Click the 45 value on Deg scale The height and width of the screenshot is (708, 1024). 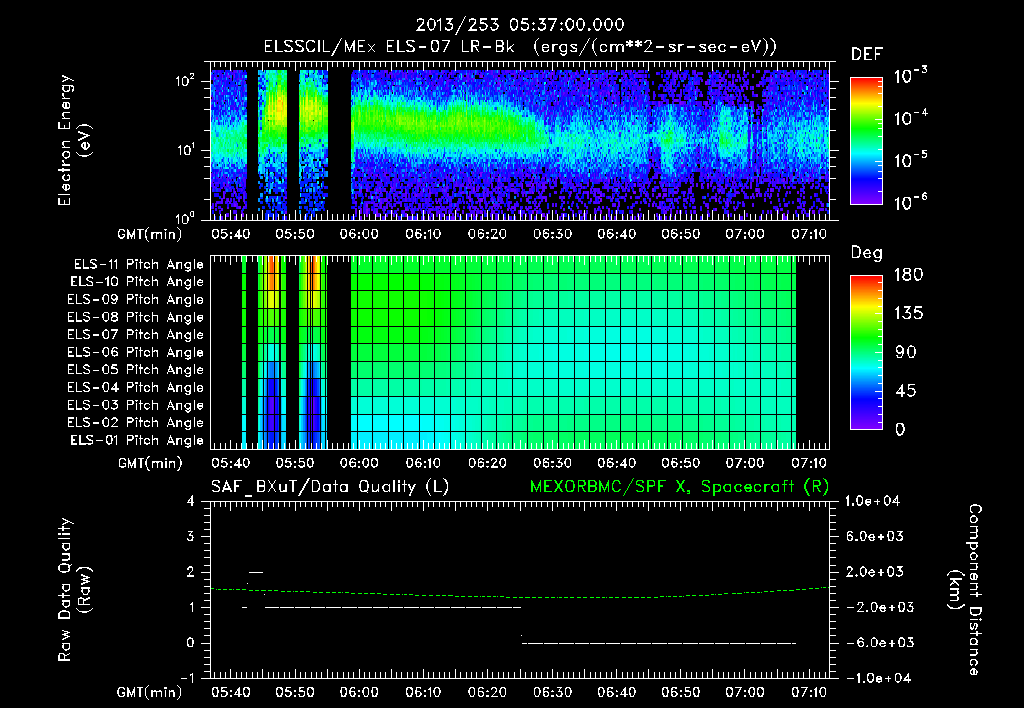pos(906,391)
